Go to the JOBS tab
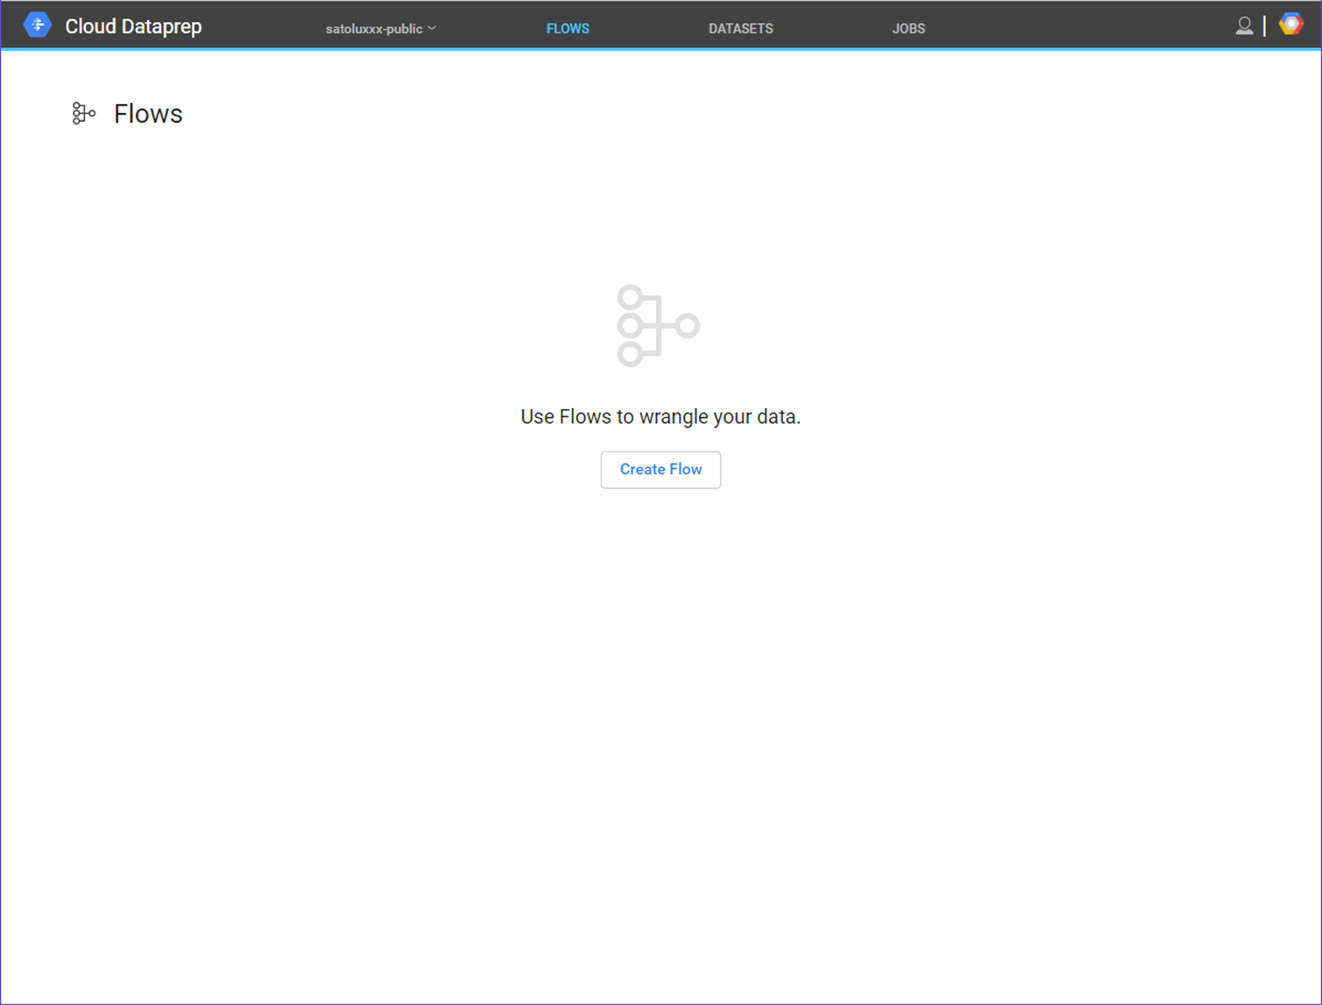The height and width of the screenshot is (1005, 1322). click(909, 29)
